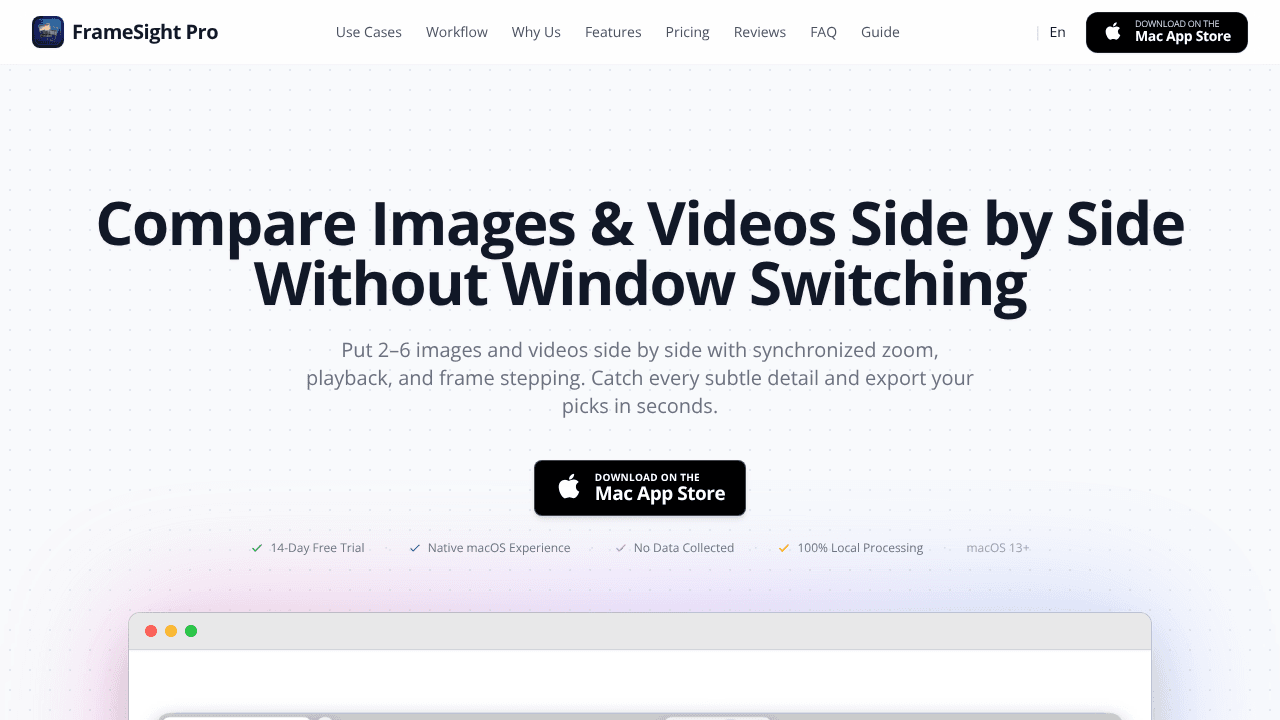Click hero Download on the Mac App Store button
This screenshot has width=1280, height=720.
point(640,488)
